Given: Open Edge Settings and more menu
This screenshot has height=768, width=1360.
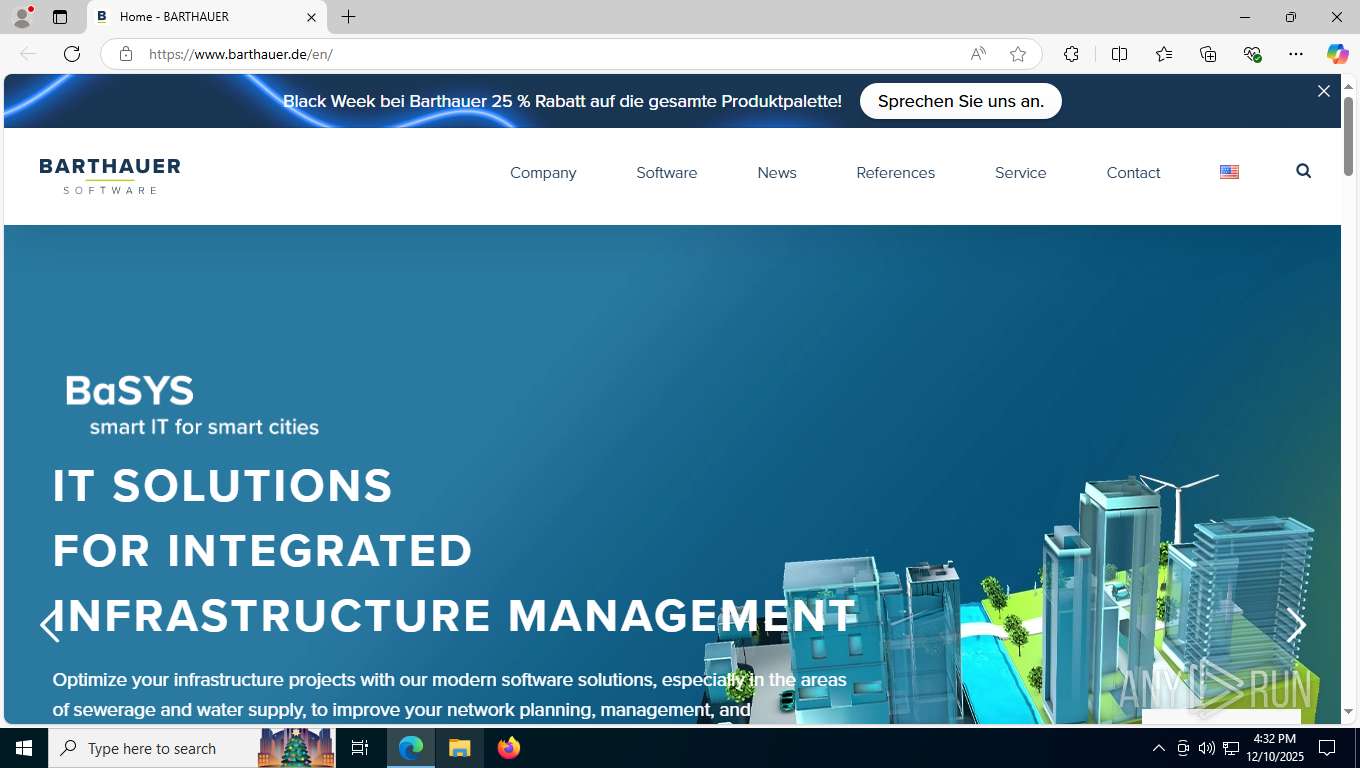Looking at the screenshot, I should (x=1296, y=54).
